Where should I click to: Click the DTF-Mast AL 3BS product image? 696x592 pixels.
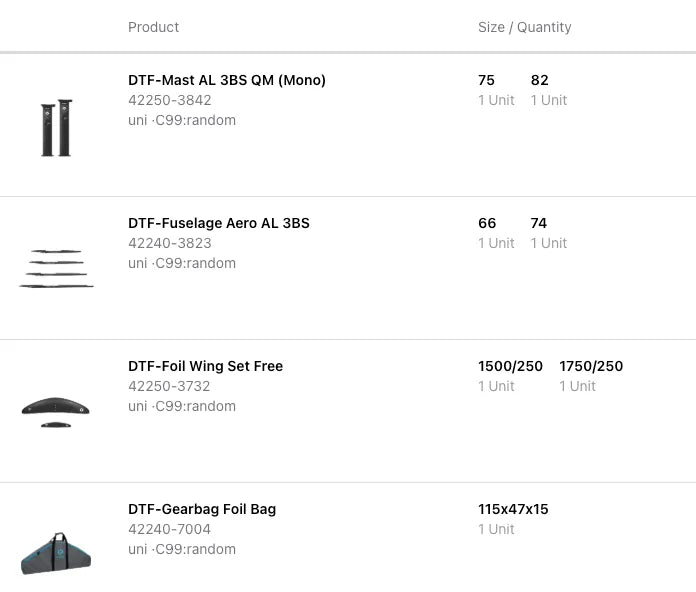tap(56, 127)
